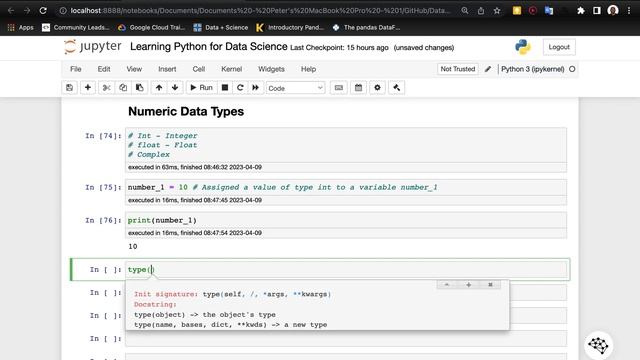Interrupt the kernel with the stop icon
Image resolution: width=640 pixels, height=360 pixels.
(x=224, y=88)
